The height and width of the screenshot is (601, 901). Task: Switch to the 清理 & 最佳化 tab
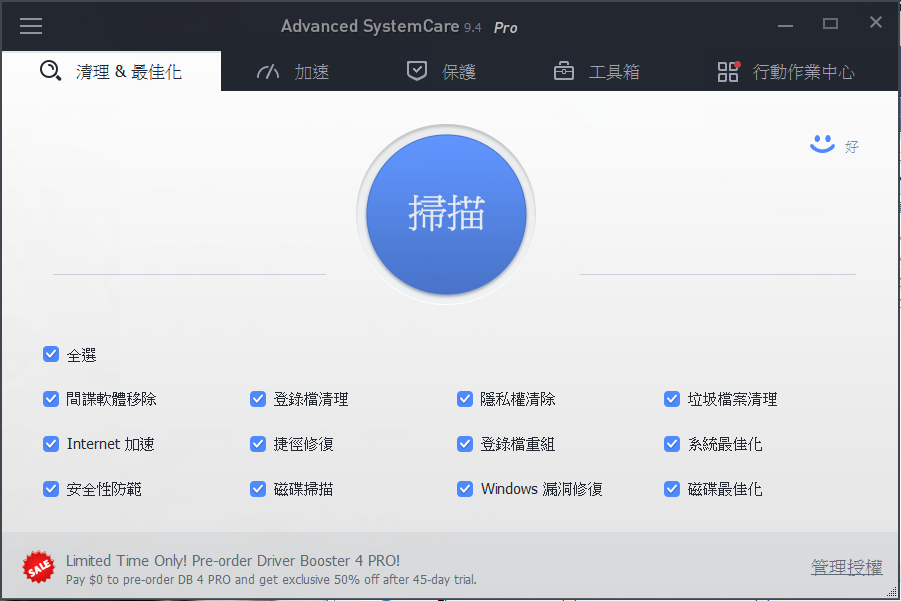click(x=111, y=71)
